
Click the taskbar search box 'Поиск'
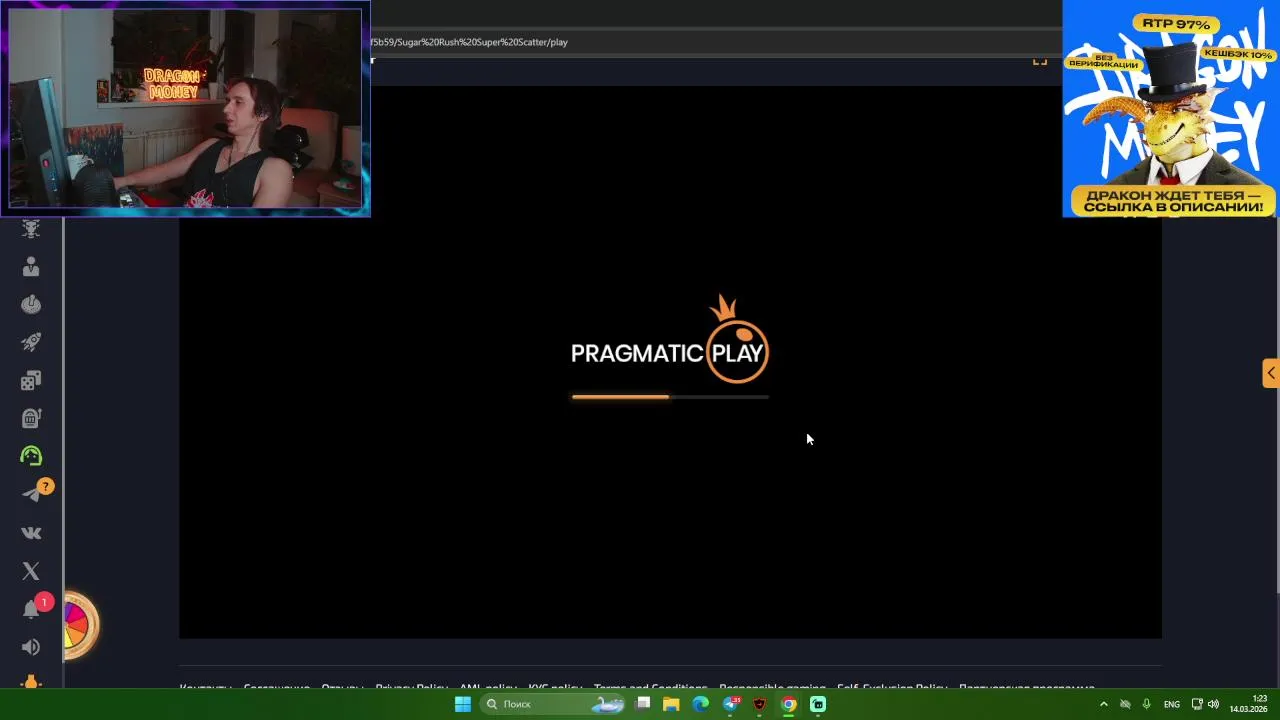[x=553, y=704]
